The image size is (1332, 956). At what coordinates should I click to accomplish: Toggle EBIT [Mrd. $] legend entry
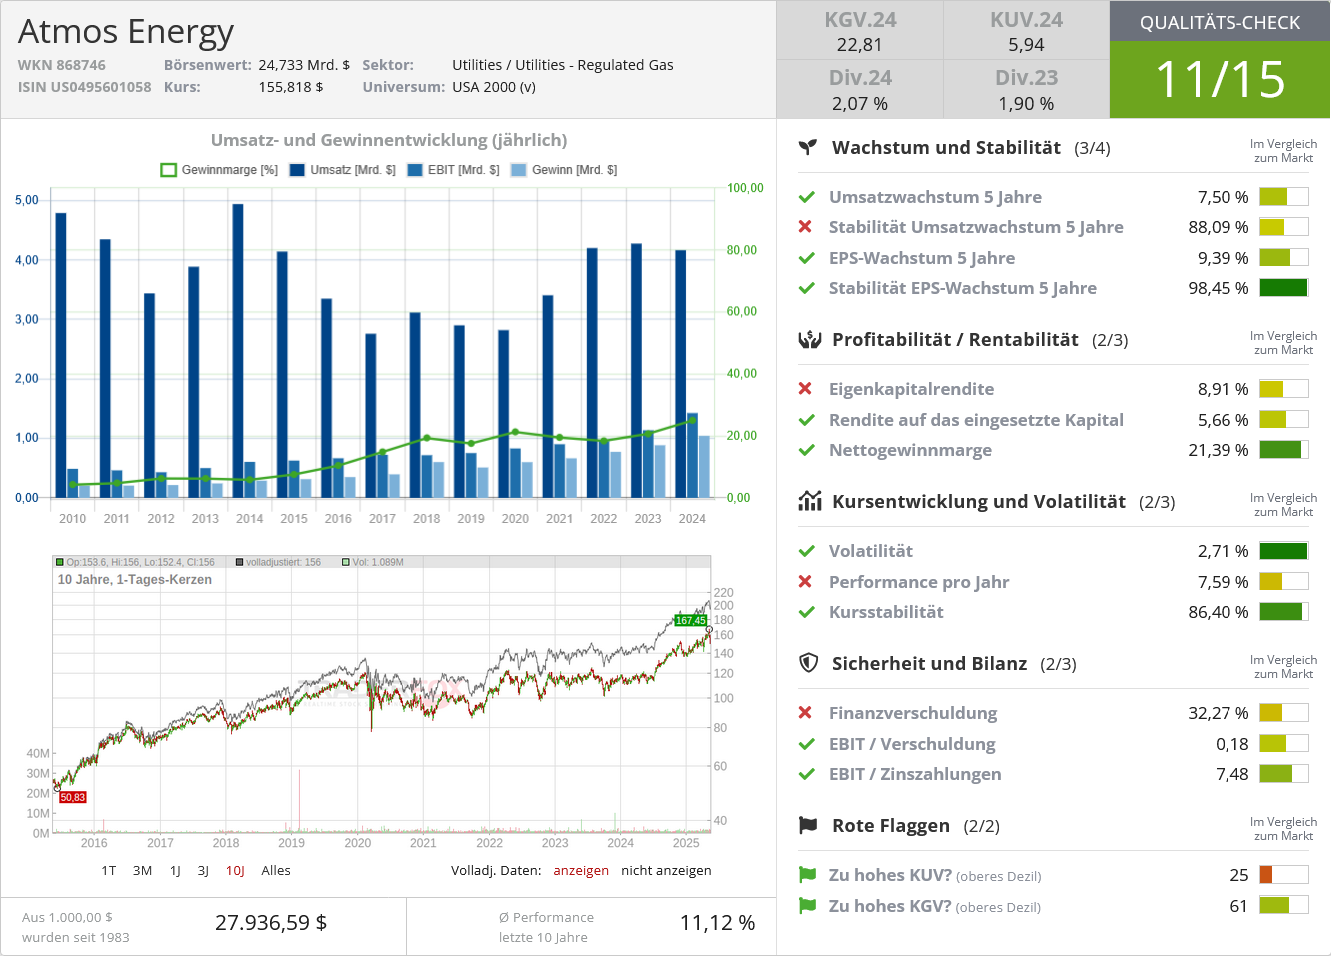tap(453, 170)
